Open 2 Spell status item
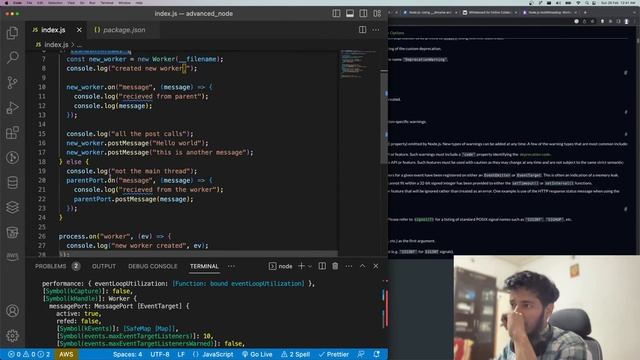This screenshot has width=640, height=360. pyautogui.click(x=295, y=354)
